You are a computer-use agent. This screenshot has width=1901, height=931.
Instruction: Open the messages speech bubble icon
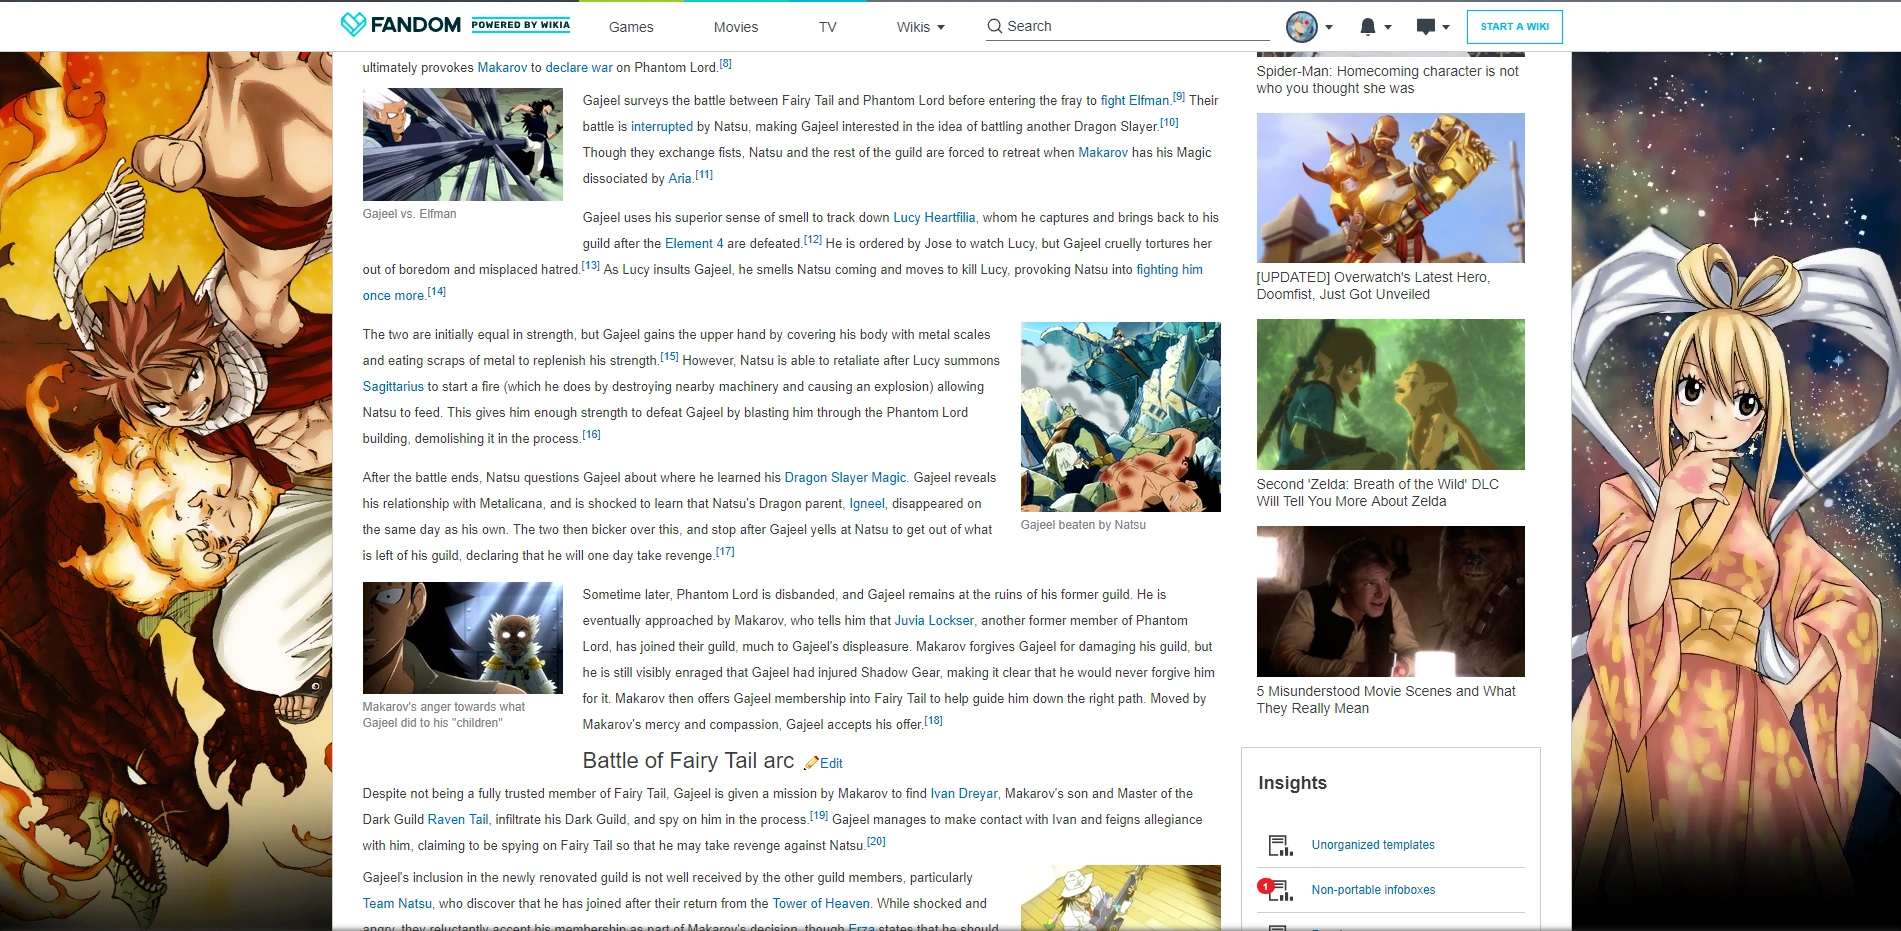[x=1426, y=27]
